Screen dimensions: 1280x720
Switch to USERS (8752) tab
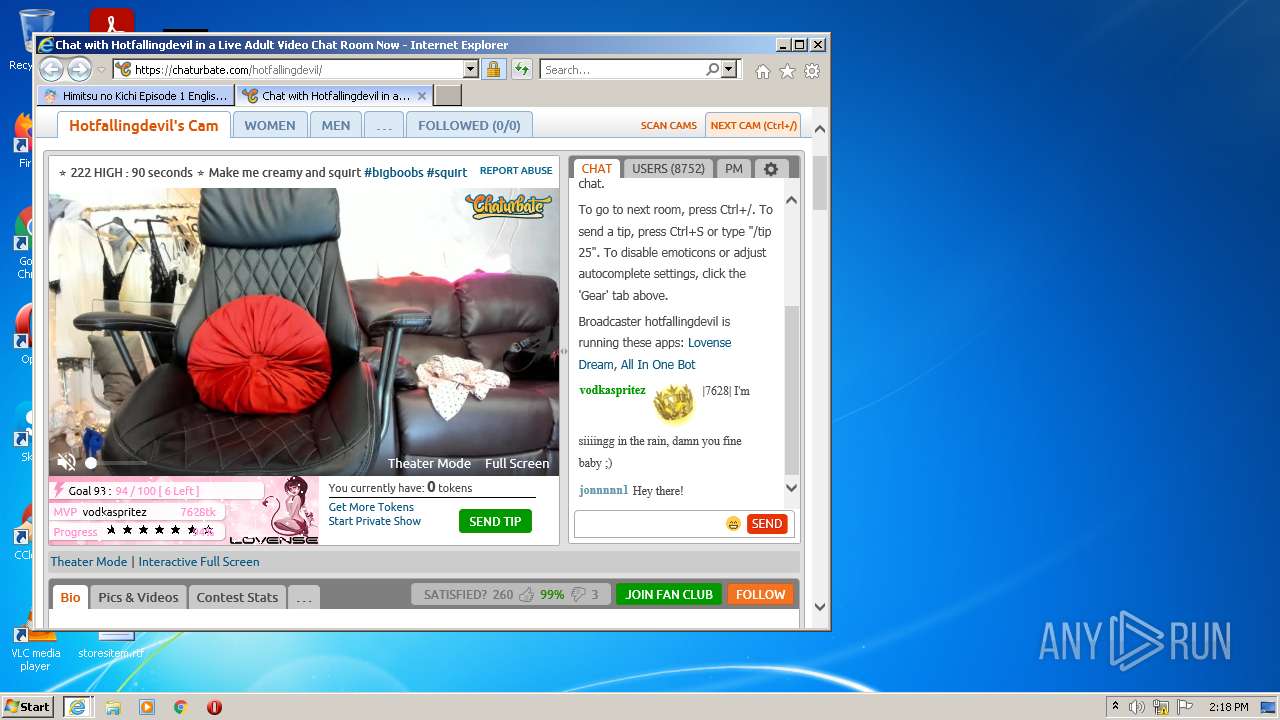[x=668, y=169]
